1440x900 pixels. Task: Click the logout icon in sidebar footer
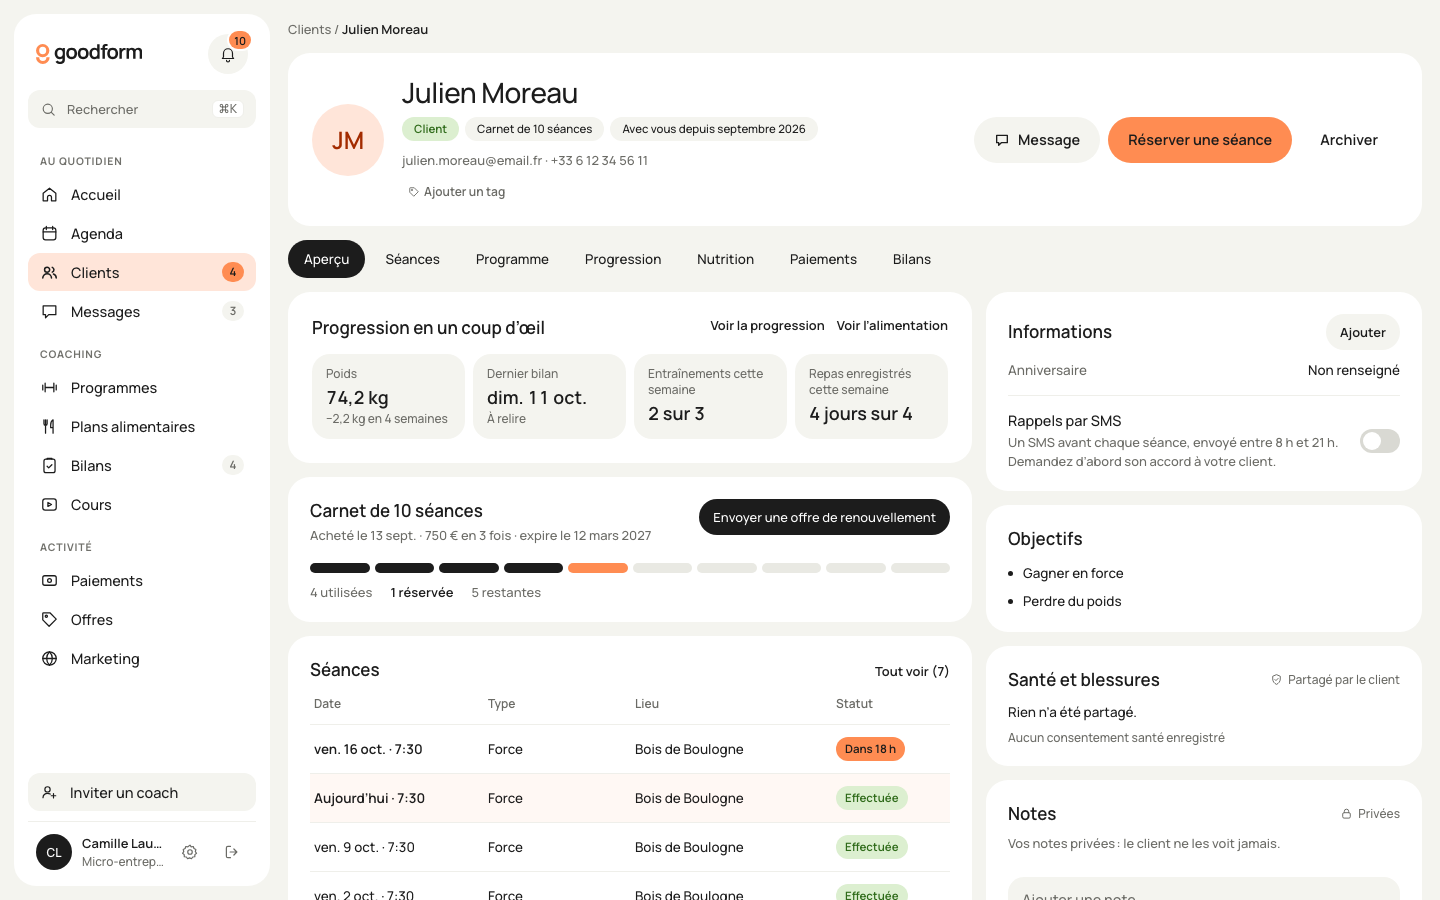click(x=232, y=852)
